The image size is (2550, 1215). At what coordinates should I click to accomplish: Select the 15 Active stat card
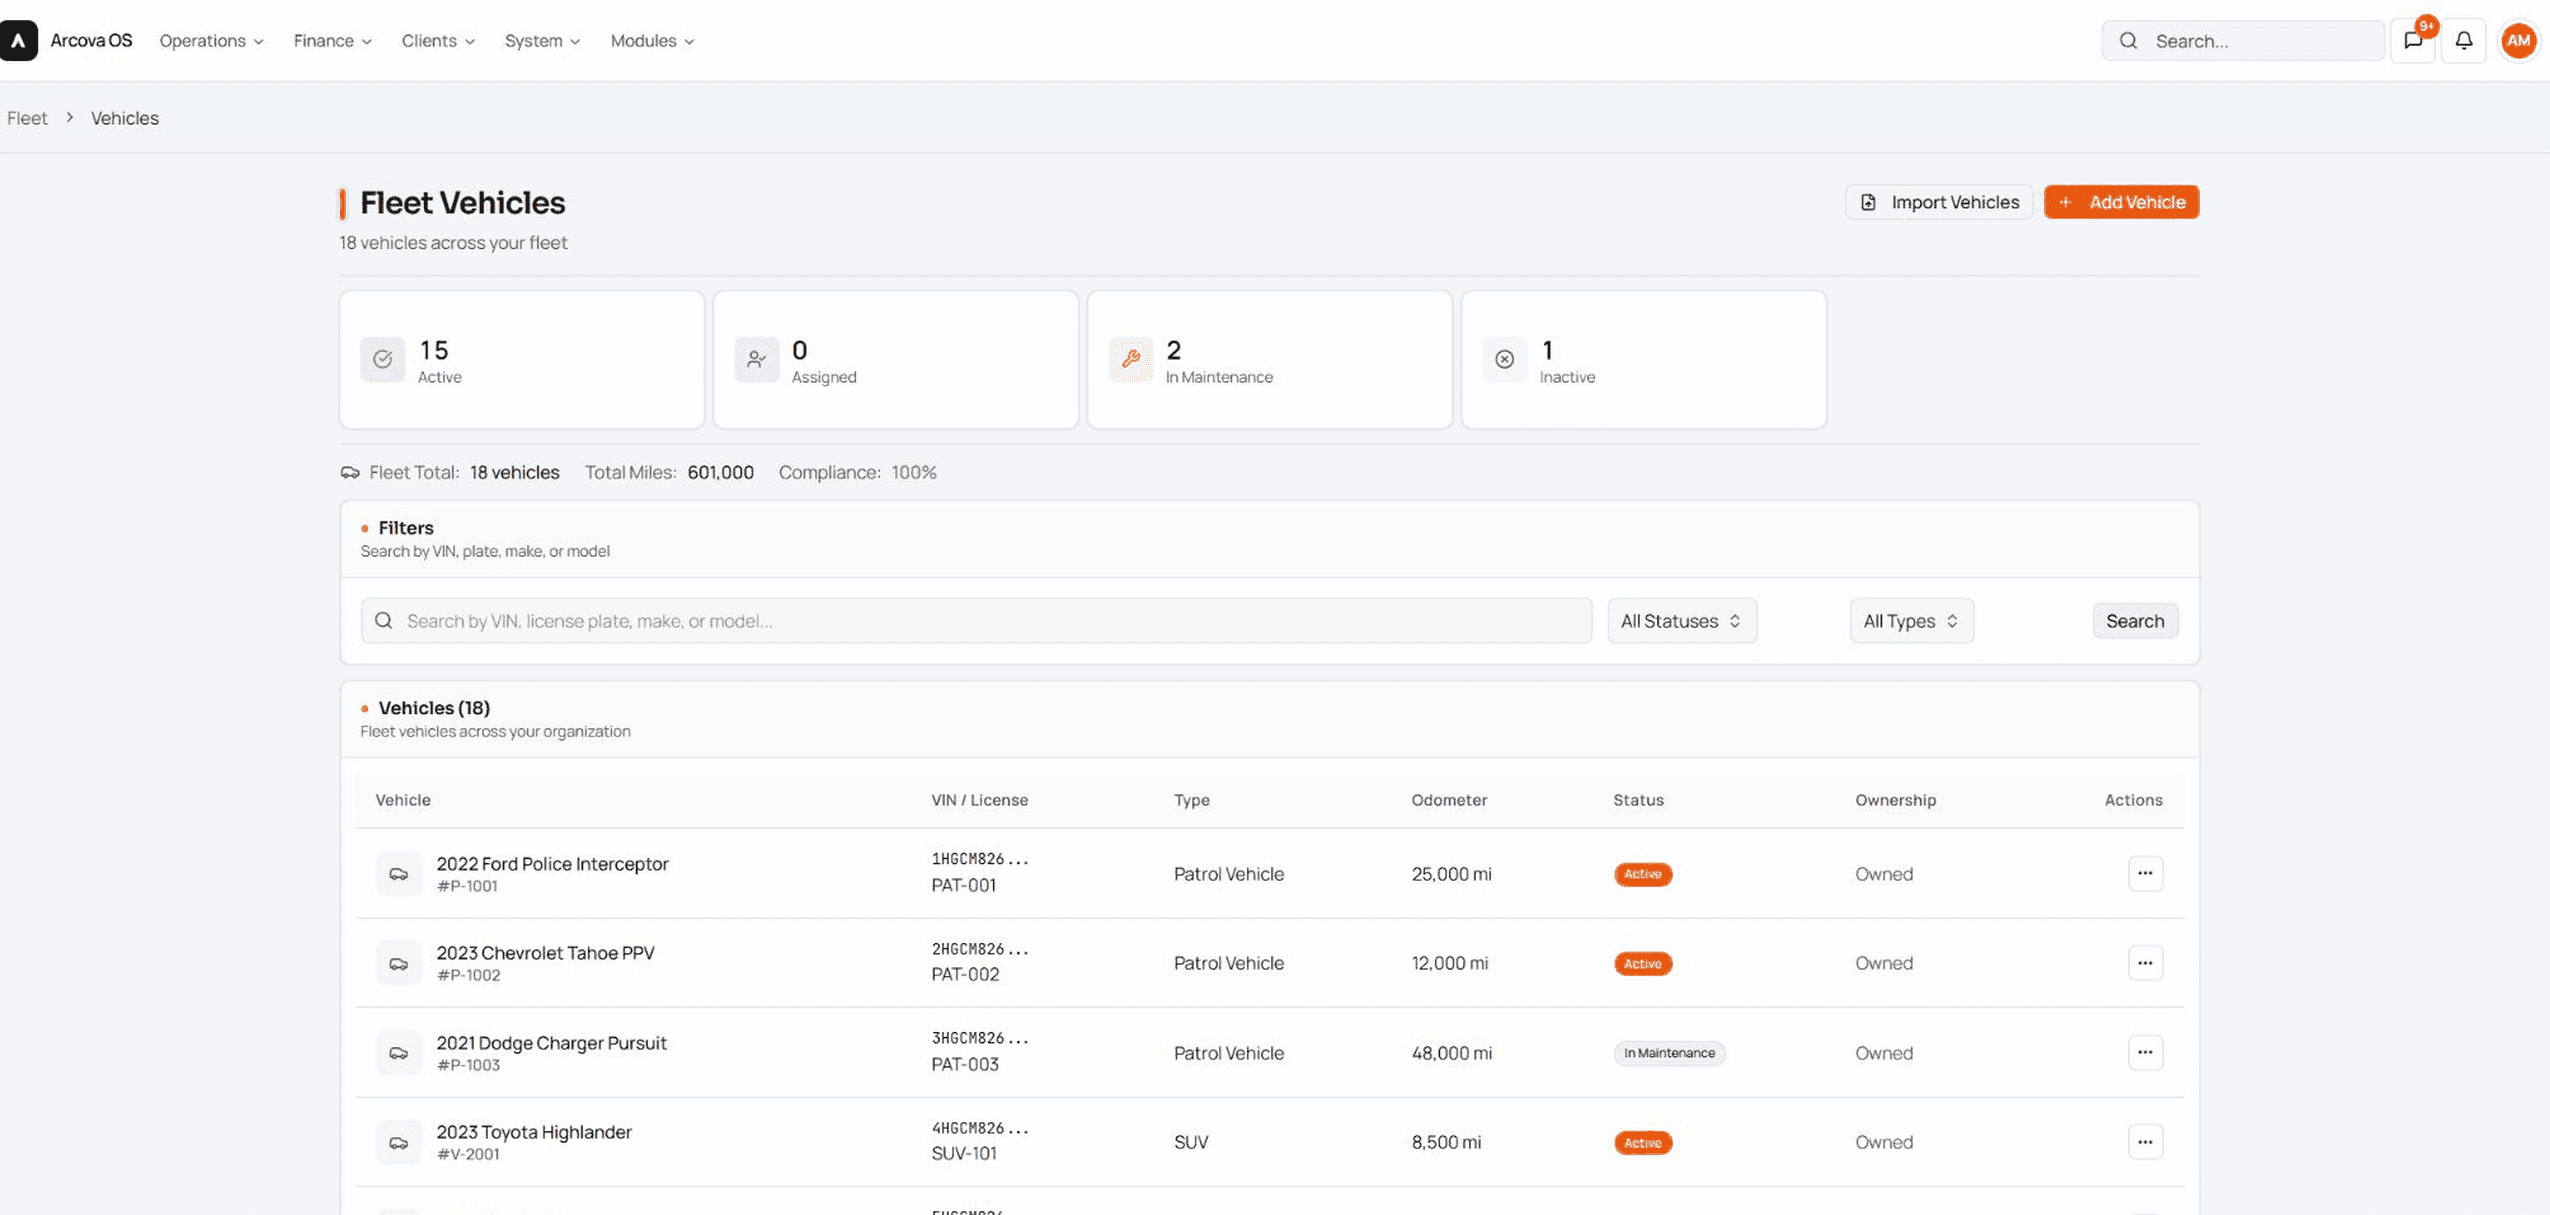(x=522, y=360)
